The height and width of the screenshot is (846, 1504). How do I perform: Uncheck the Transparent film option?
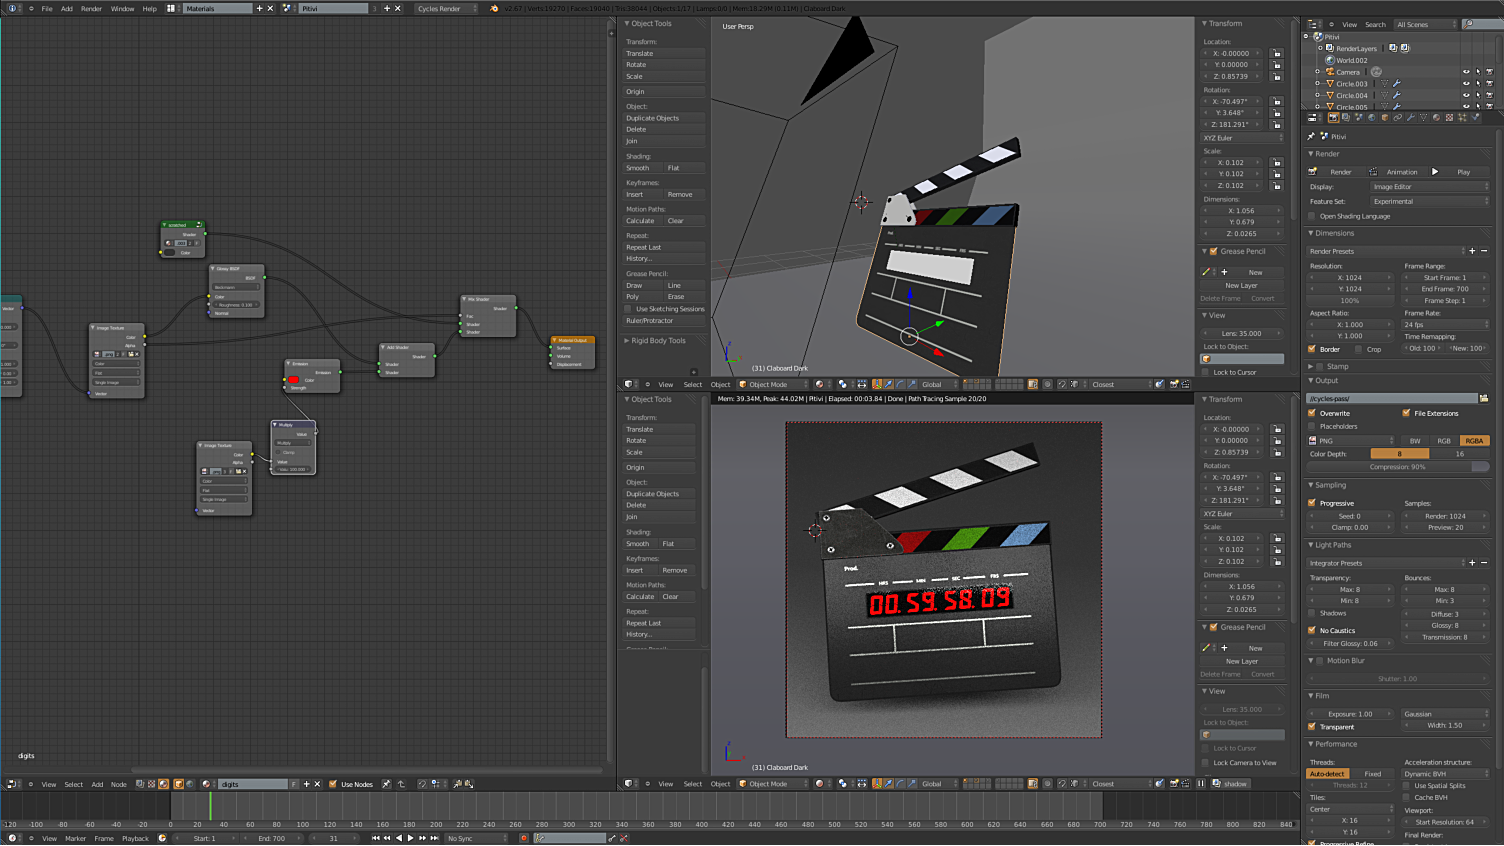tap(1312, 727)
